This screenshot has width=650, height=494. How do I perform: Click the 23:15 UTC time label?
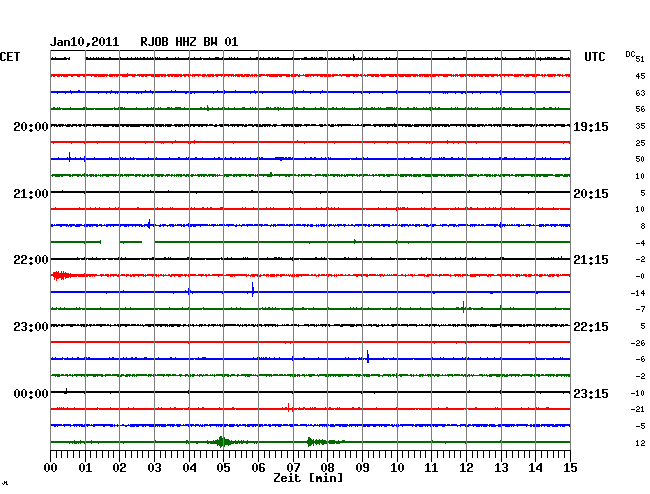tap(591, 393)
